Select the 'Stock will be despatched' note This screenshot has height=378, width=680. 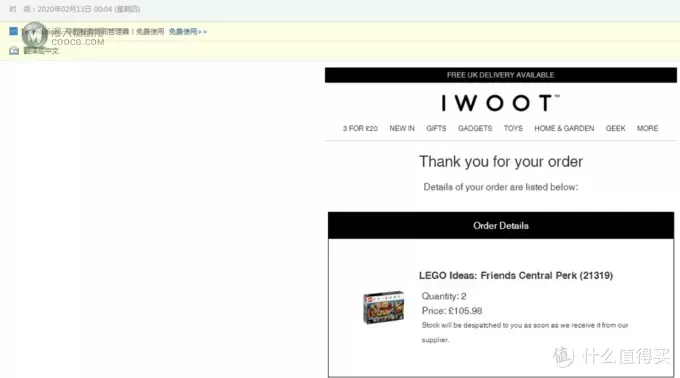pyautogui.click(x=525, y=332)
